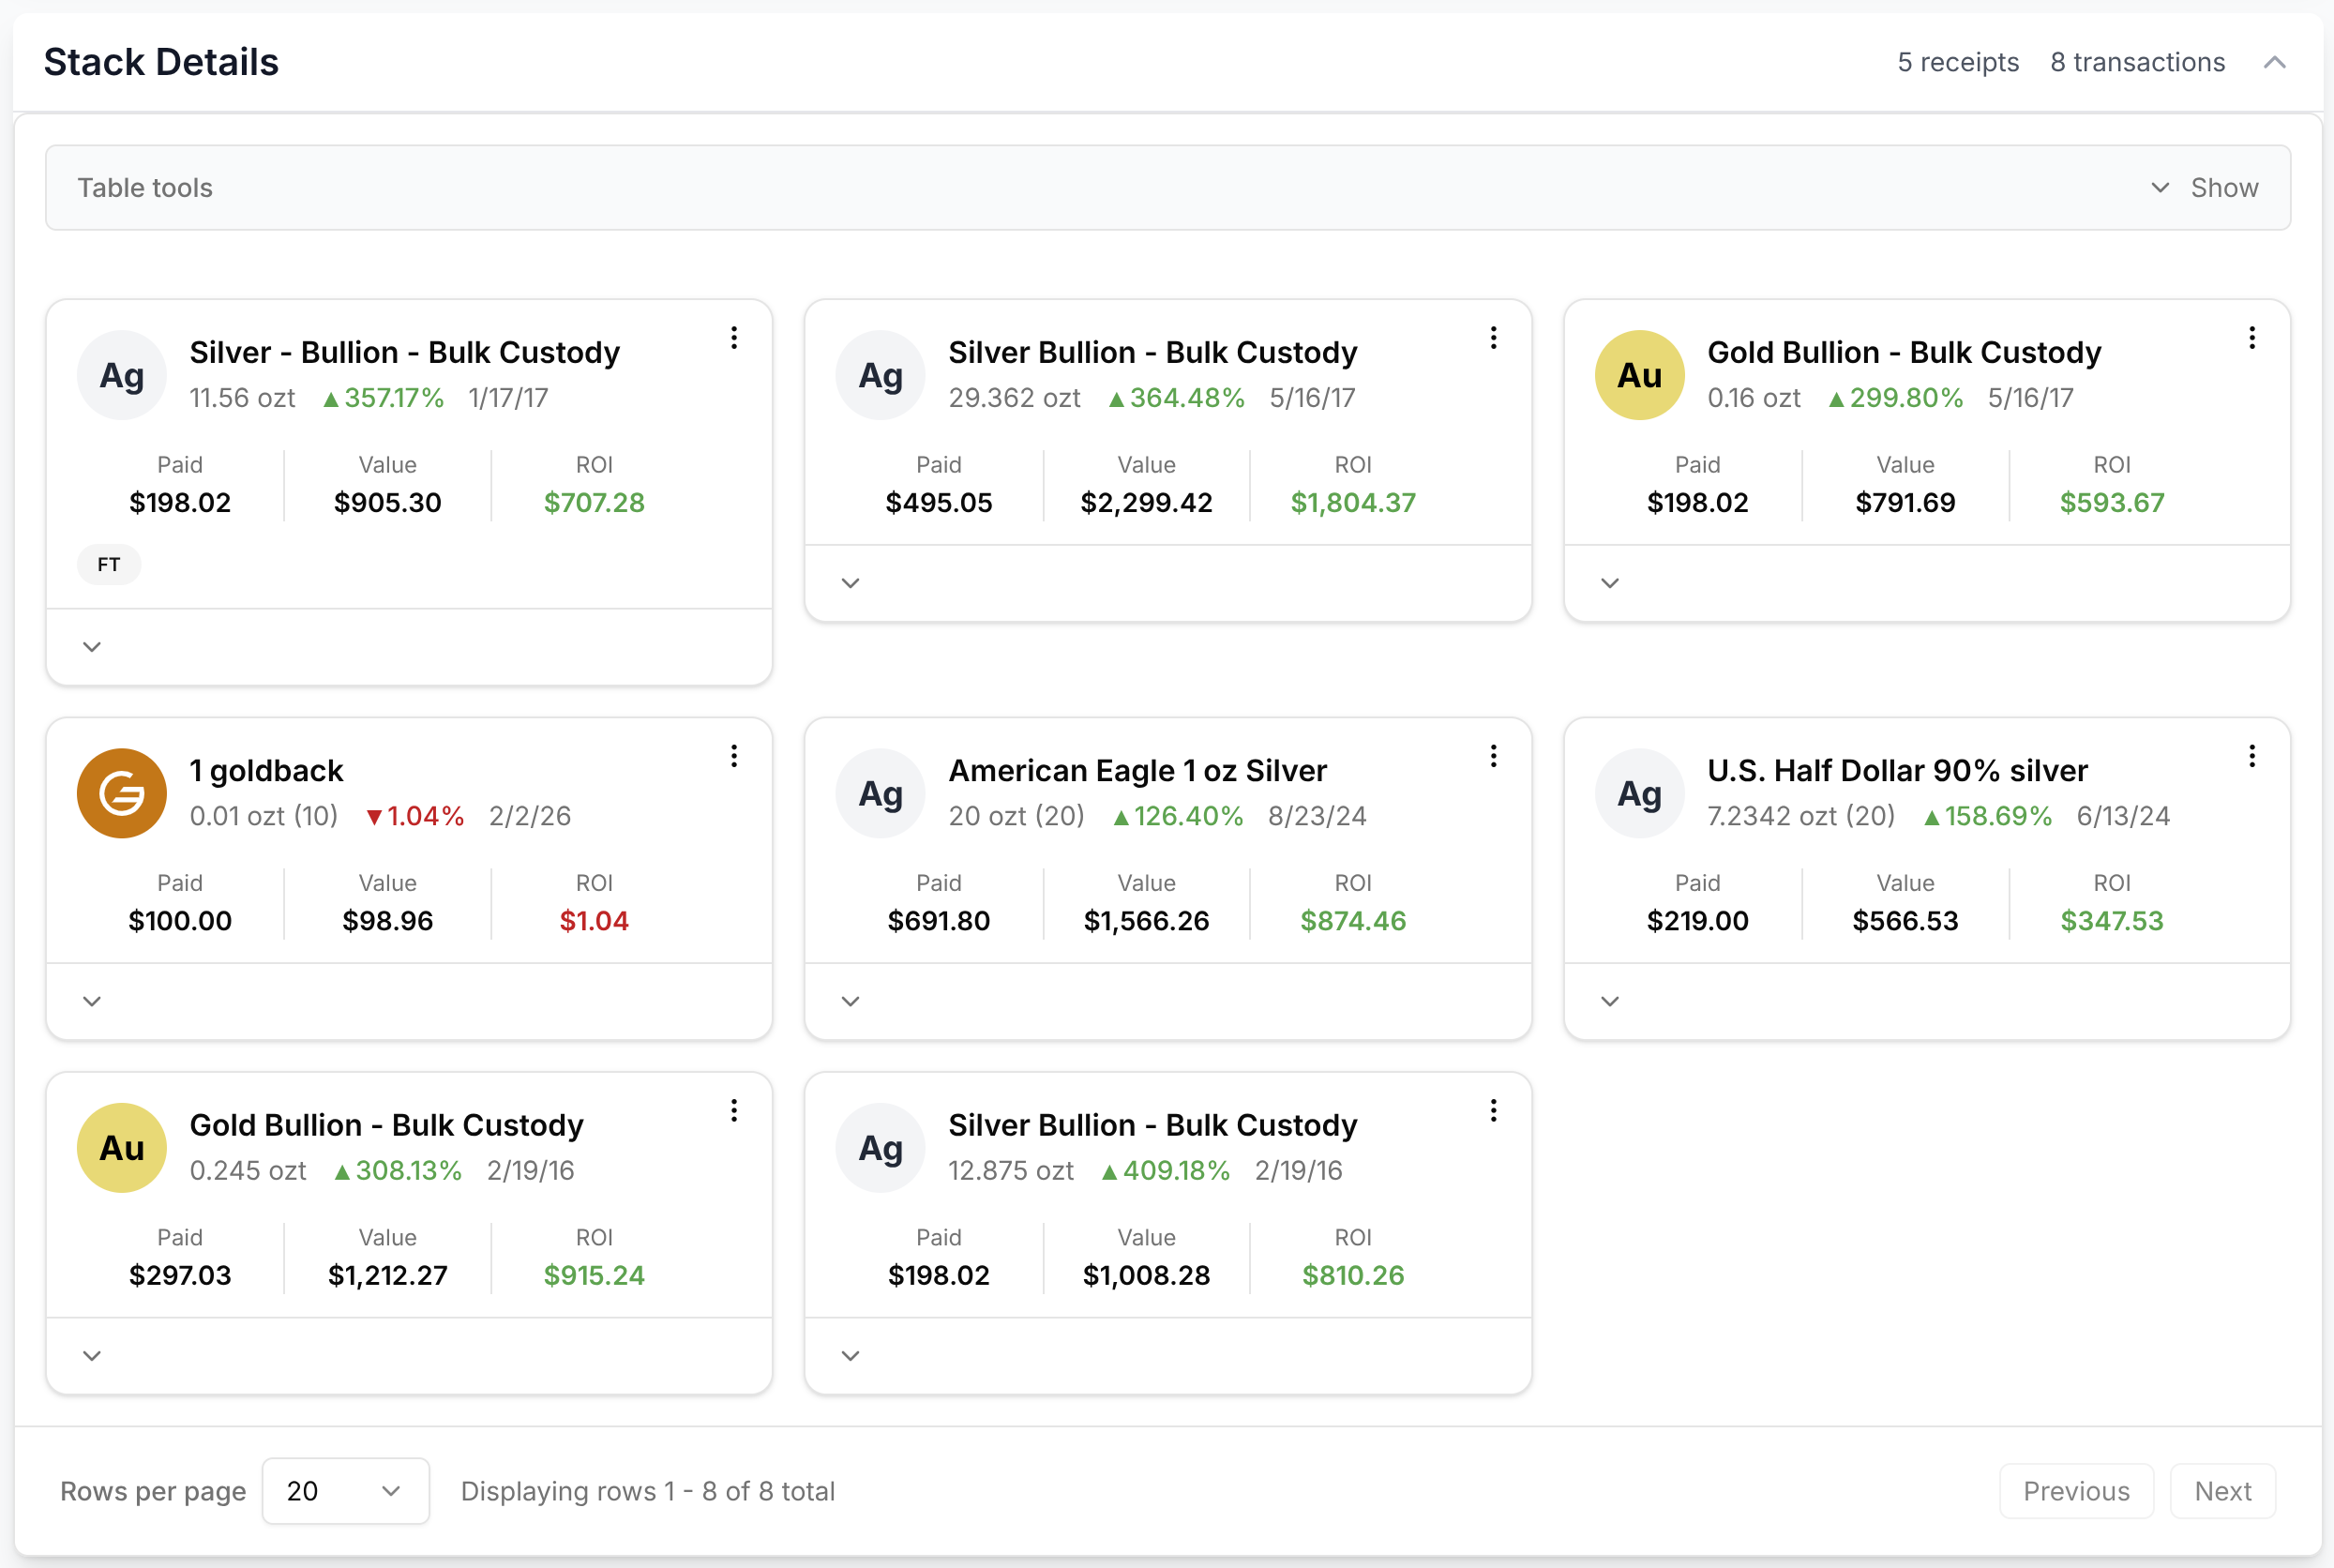The width and height of the screenshot is (2334, 1568).
Task: Expand details on the 1 goldback card
Action: 92,1001
